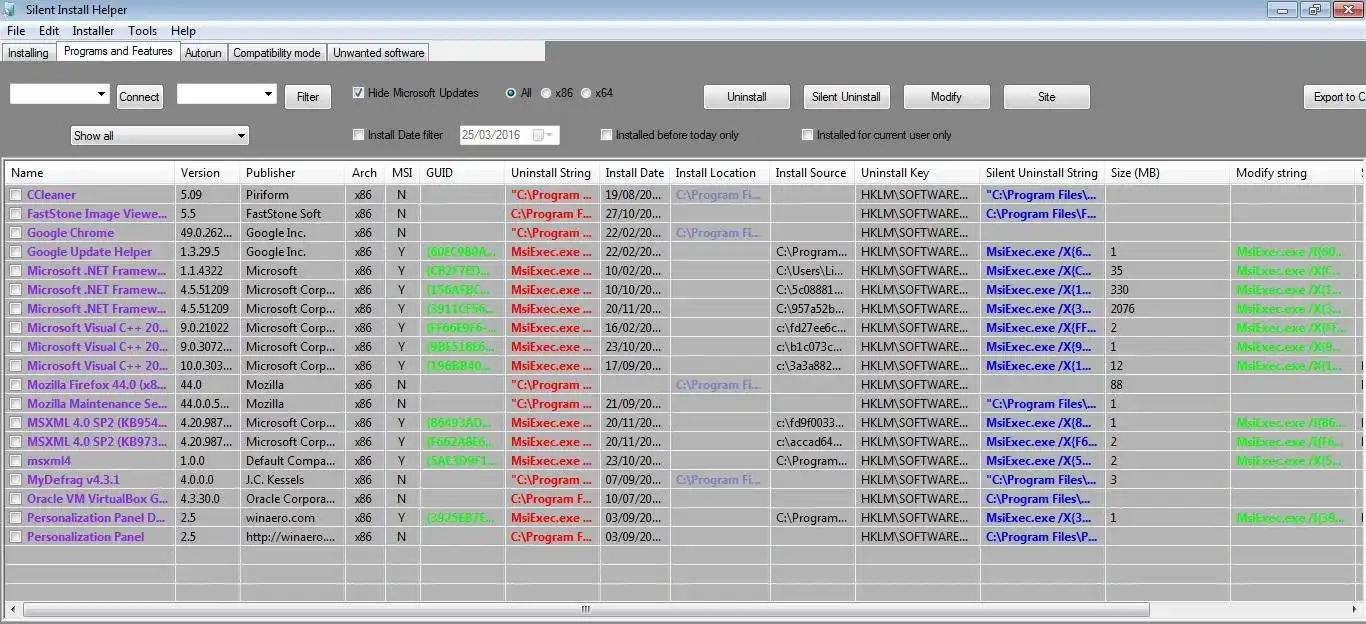Click the Oracle Corpora... publisher cell
The height and width of the screenshot is (624, 1366).
[x=291, y=499]
